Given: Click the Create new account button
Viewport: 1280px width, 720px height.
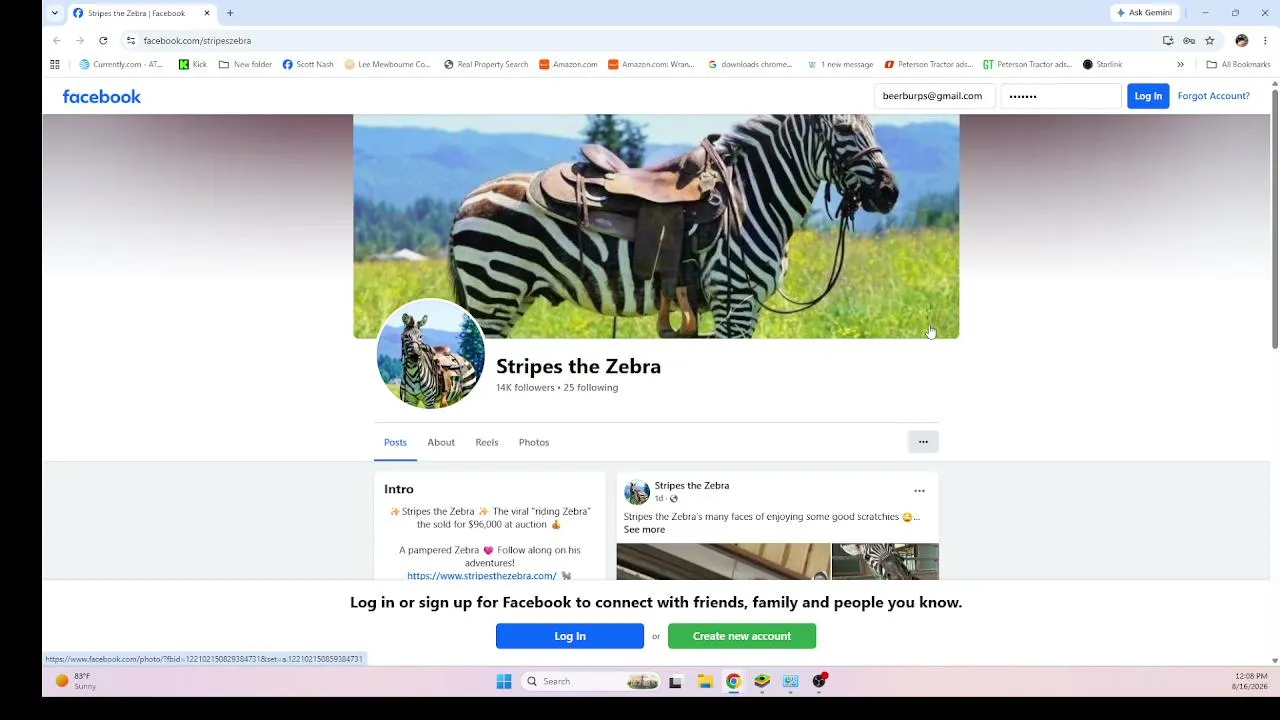Looking at the screenshot, I should (742, 636).
